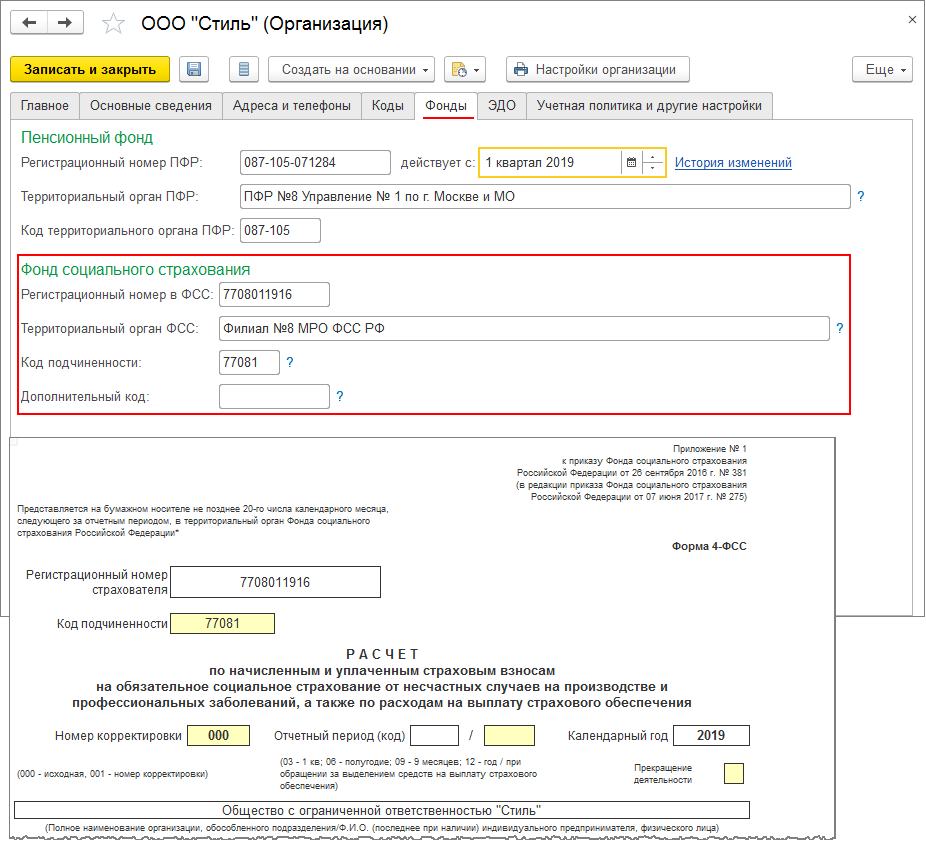Click the Фонд социального страхования heading
The image size is (926, 842).
pyautogui.click(x=136, y=269)
